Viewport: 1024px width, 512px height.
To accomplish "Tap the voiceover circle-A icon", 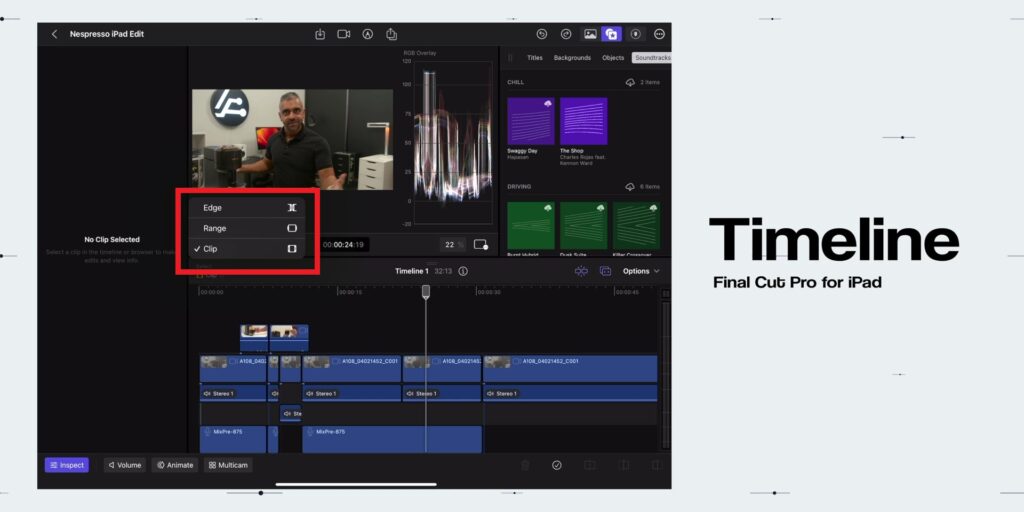I will coord(368,34).
